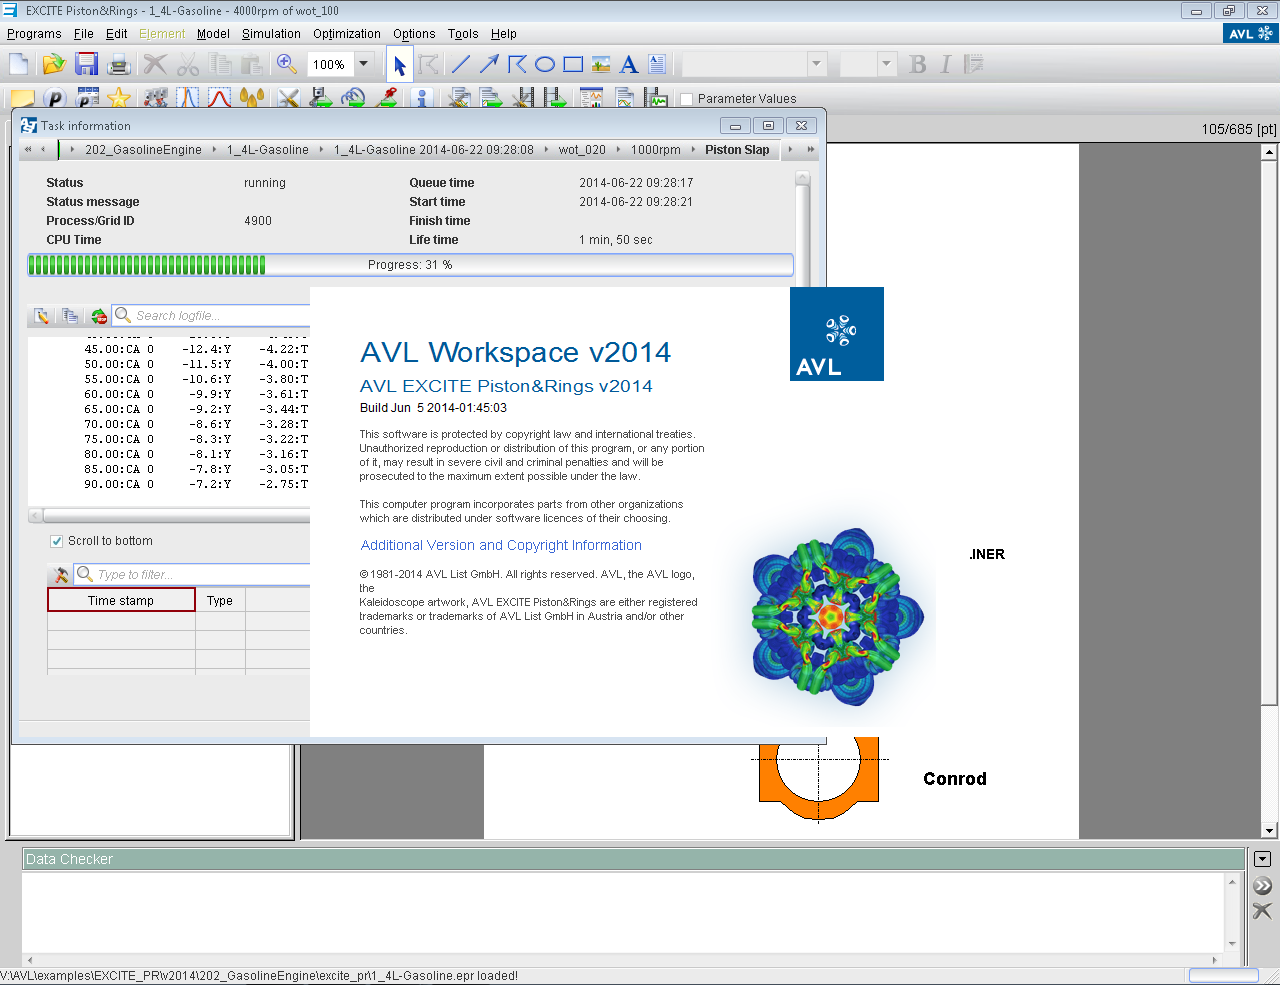This screenshot has width=1280, height=985.
Task: Click the crossed tools icon beside Data Checker
Action: (x=1262, y=910)
